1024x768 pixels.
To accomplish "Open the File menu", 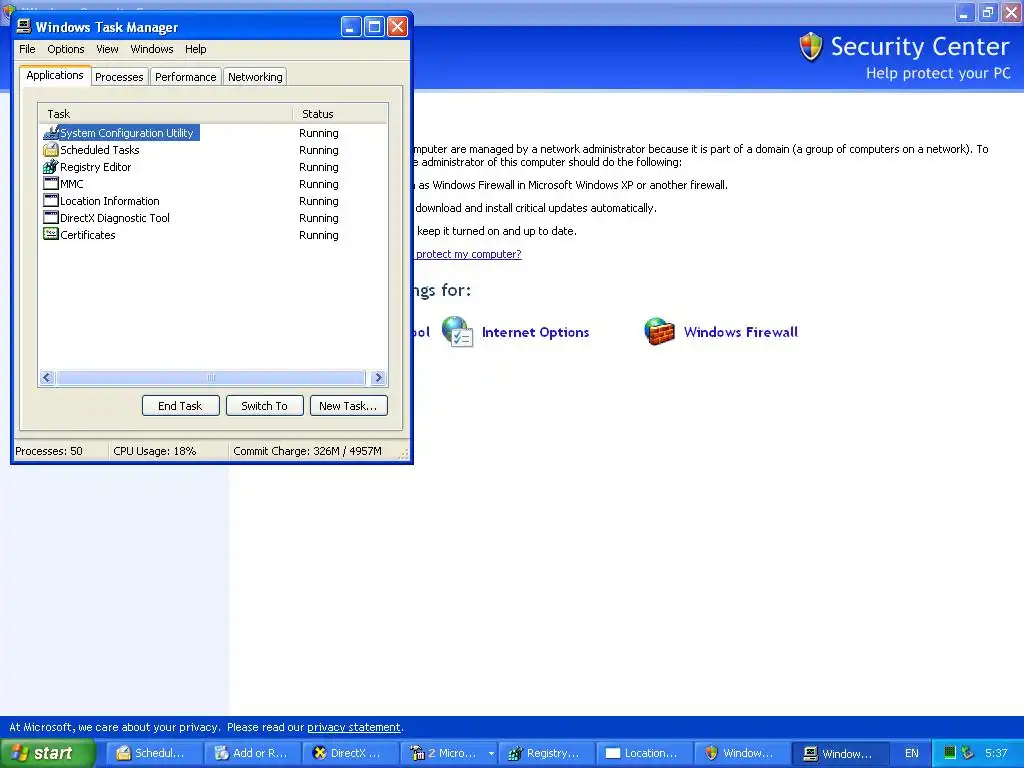I will click(27, 49).
